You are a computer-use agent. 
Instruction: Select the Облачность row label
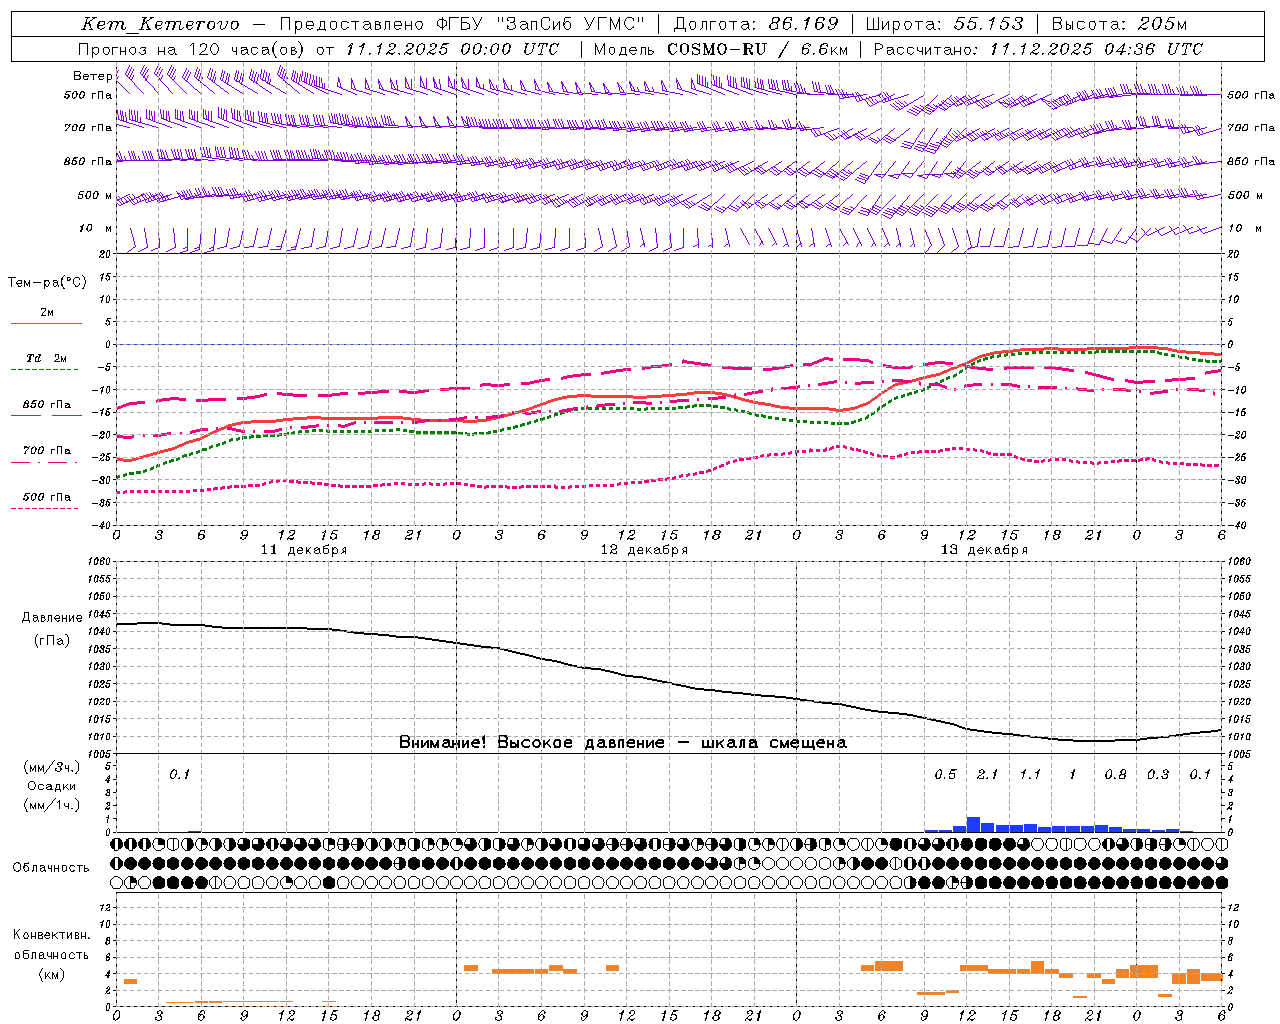pyautogui.click(x=51, y=868)
